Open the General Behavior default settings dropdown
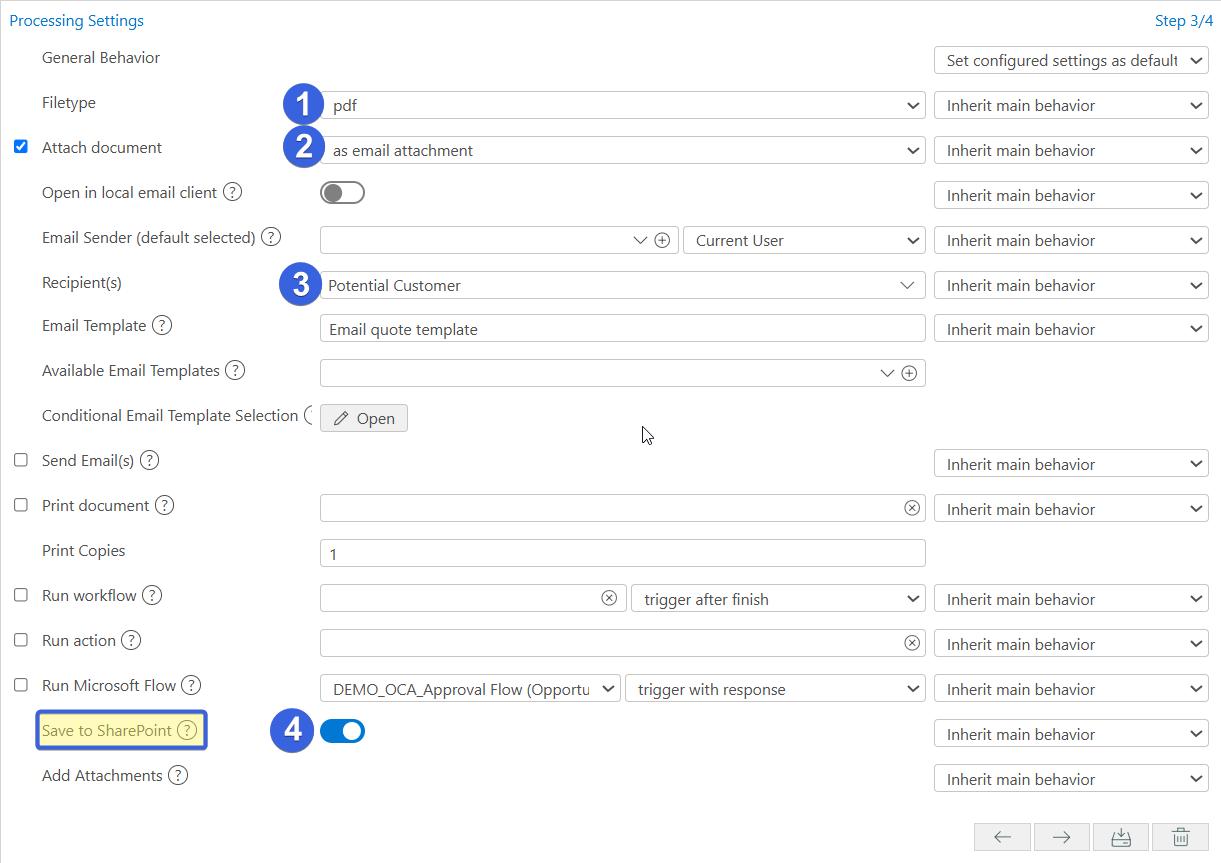This screenshot has width=1221, height=863. [1070, 60]
